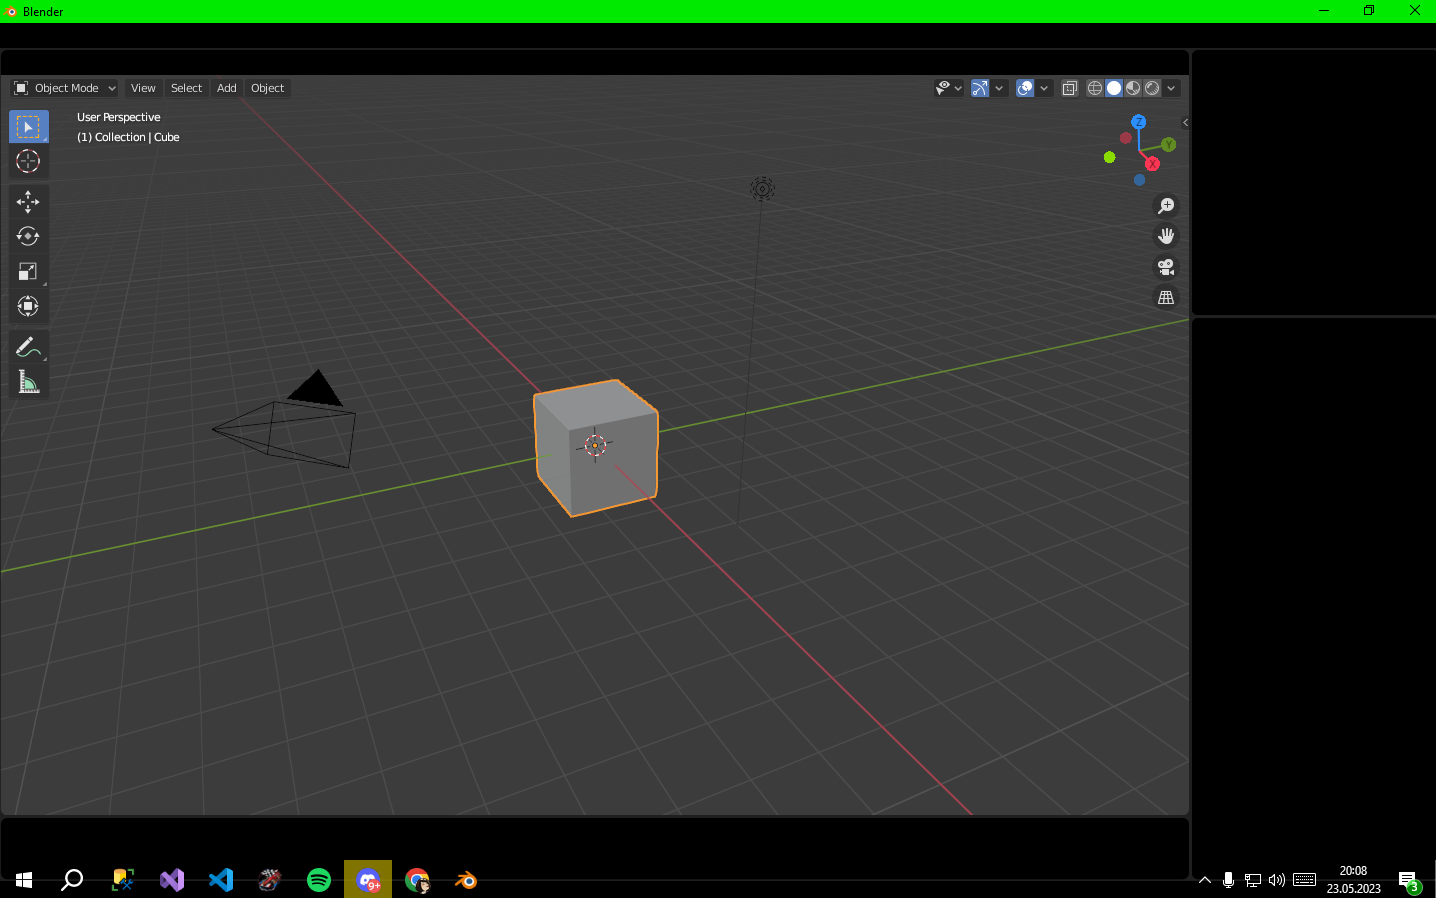This screenshot has width=1436, height=898.
Task: Open the View menu
Action: (x=143, y=88)
